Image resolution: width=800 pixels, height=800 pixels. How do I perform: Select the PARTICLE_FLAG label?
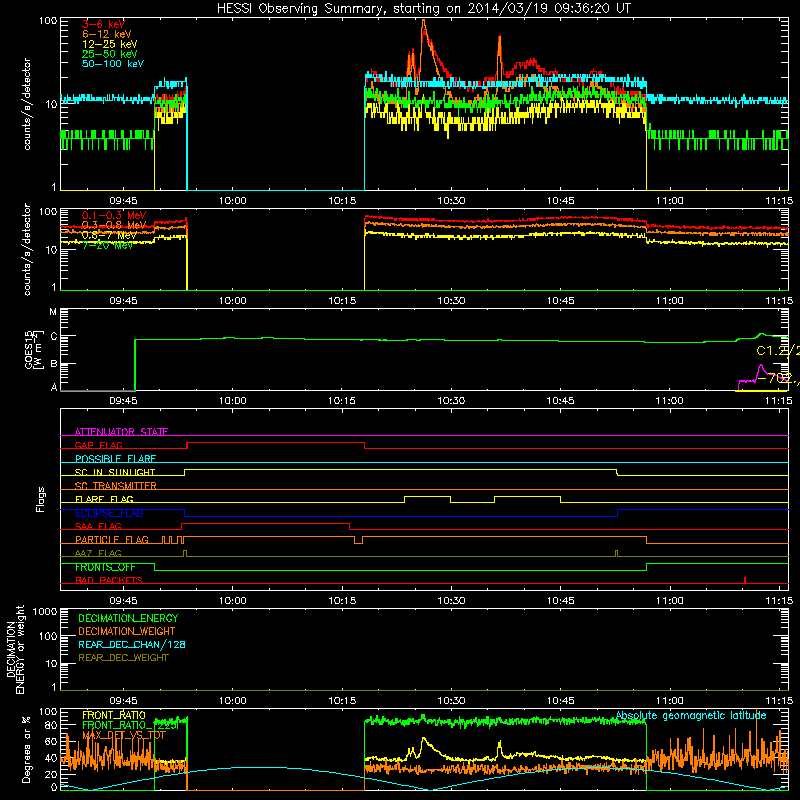click(x=112, y=540)
